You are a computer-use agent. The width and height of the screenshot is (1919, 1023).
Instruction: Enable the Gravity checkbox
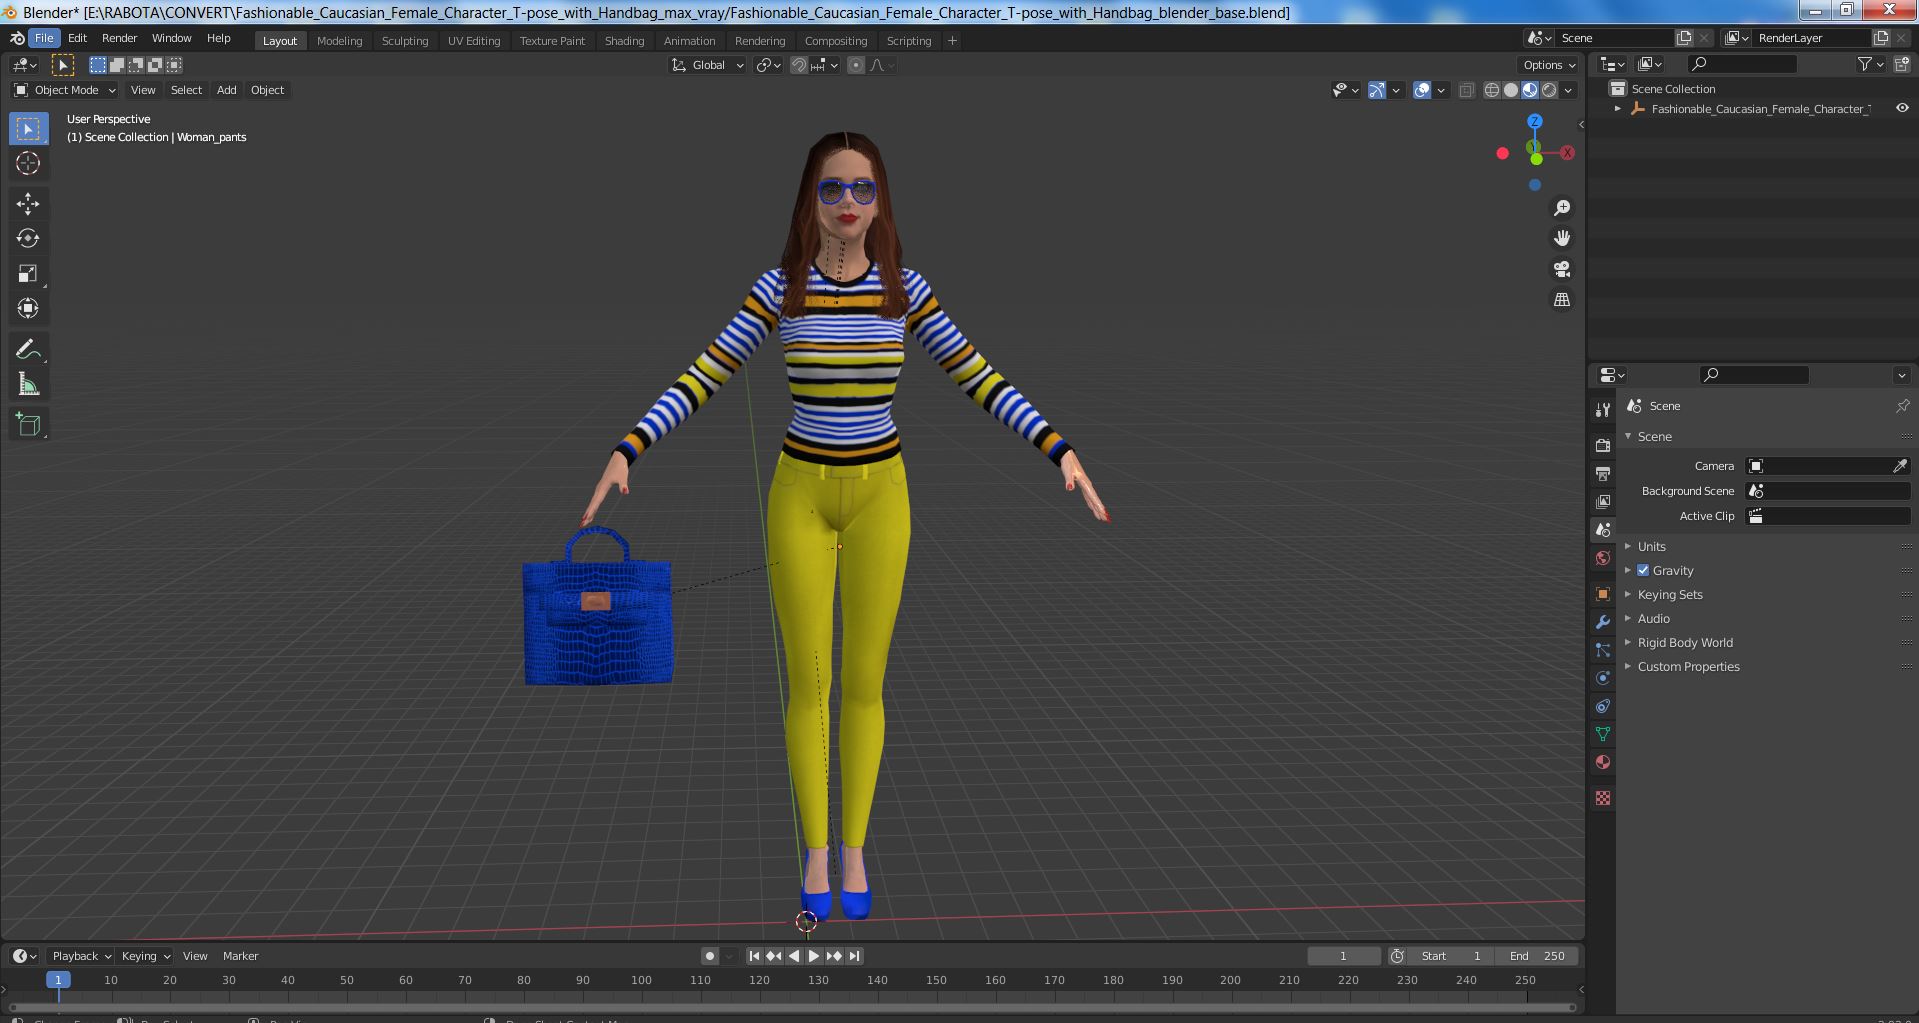1643,570
